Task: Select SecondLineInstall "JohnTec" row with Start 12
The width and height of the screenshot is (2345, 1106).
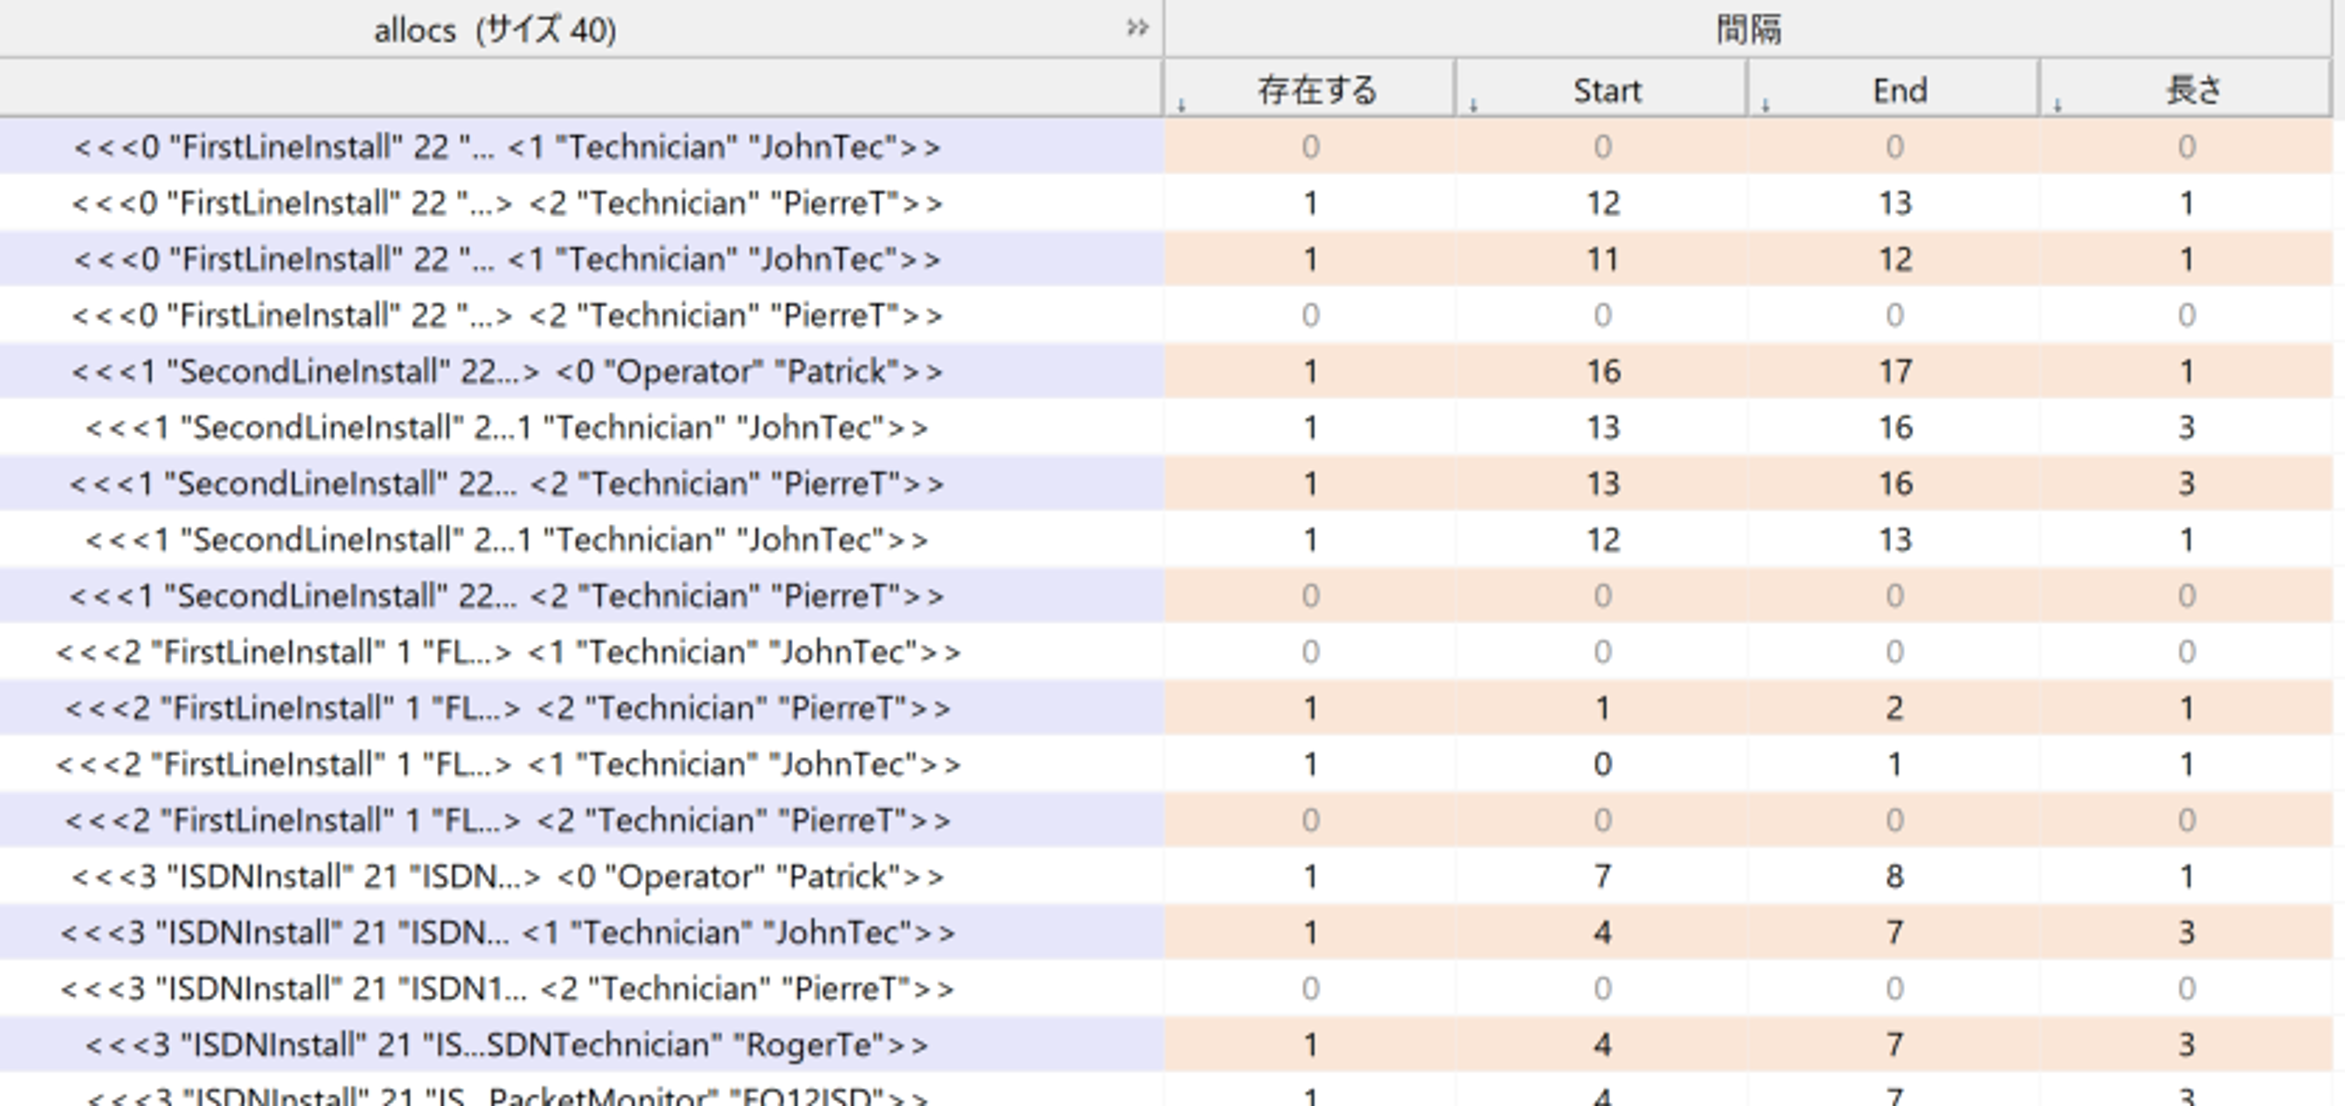Action: pyautogui.click(x=1166, y=539)
